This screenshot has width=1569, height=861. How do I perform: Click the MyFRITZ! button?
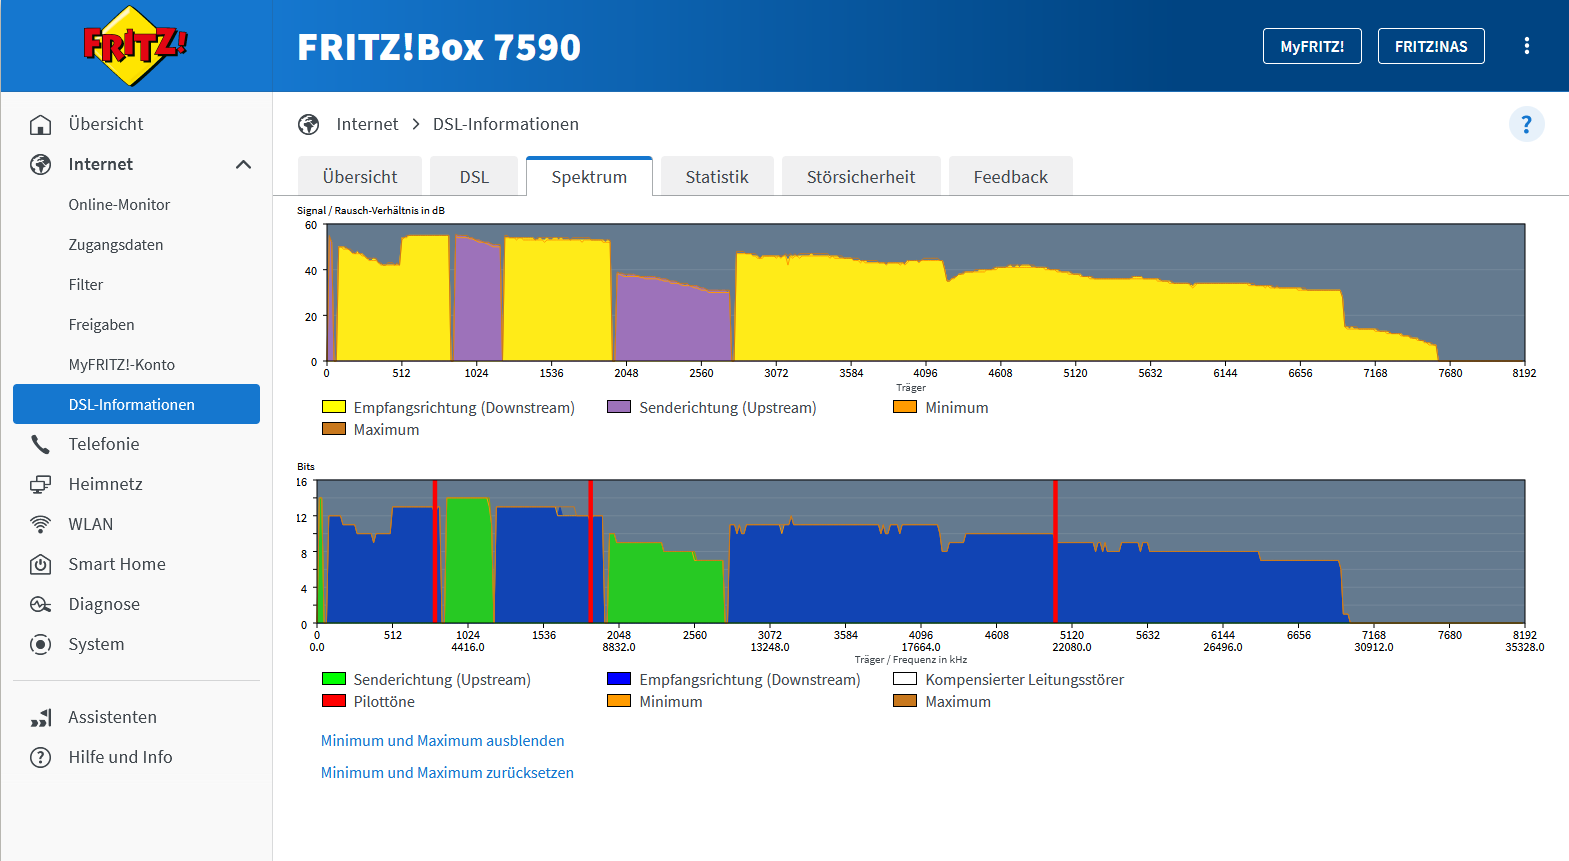pos(1312,46)
